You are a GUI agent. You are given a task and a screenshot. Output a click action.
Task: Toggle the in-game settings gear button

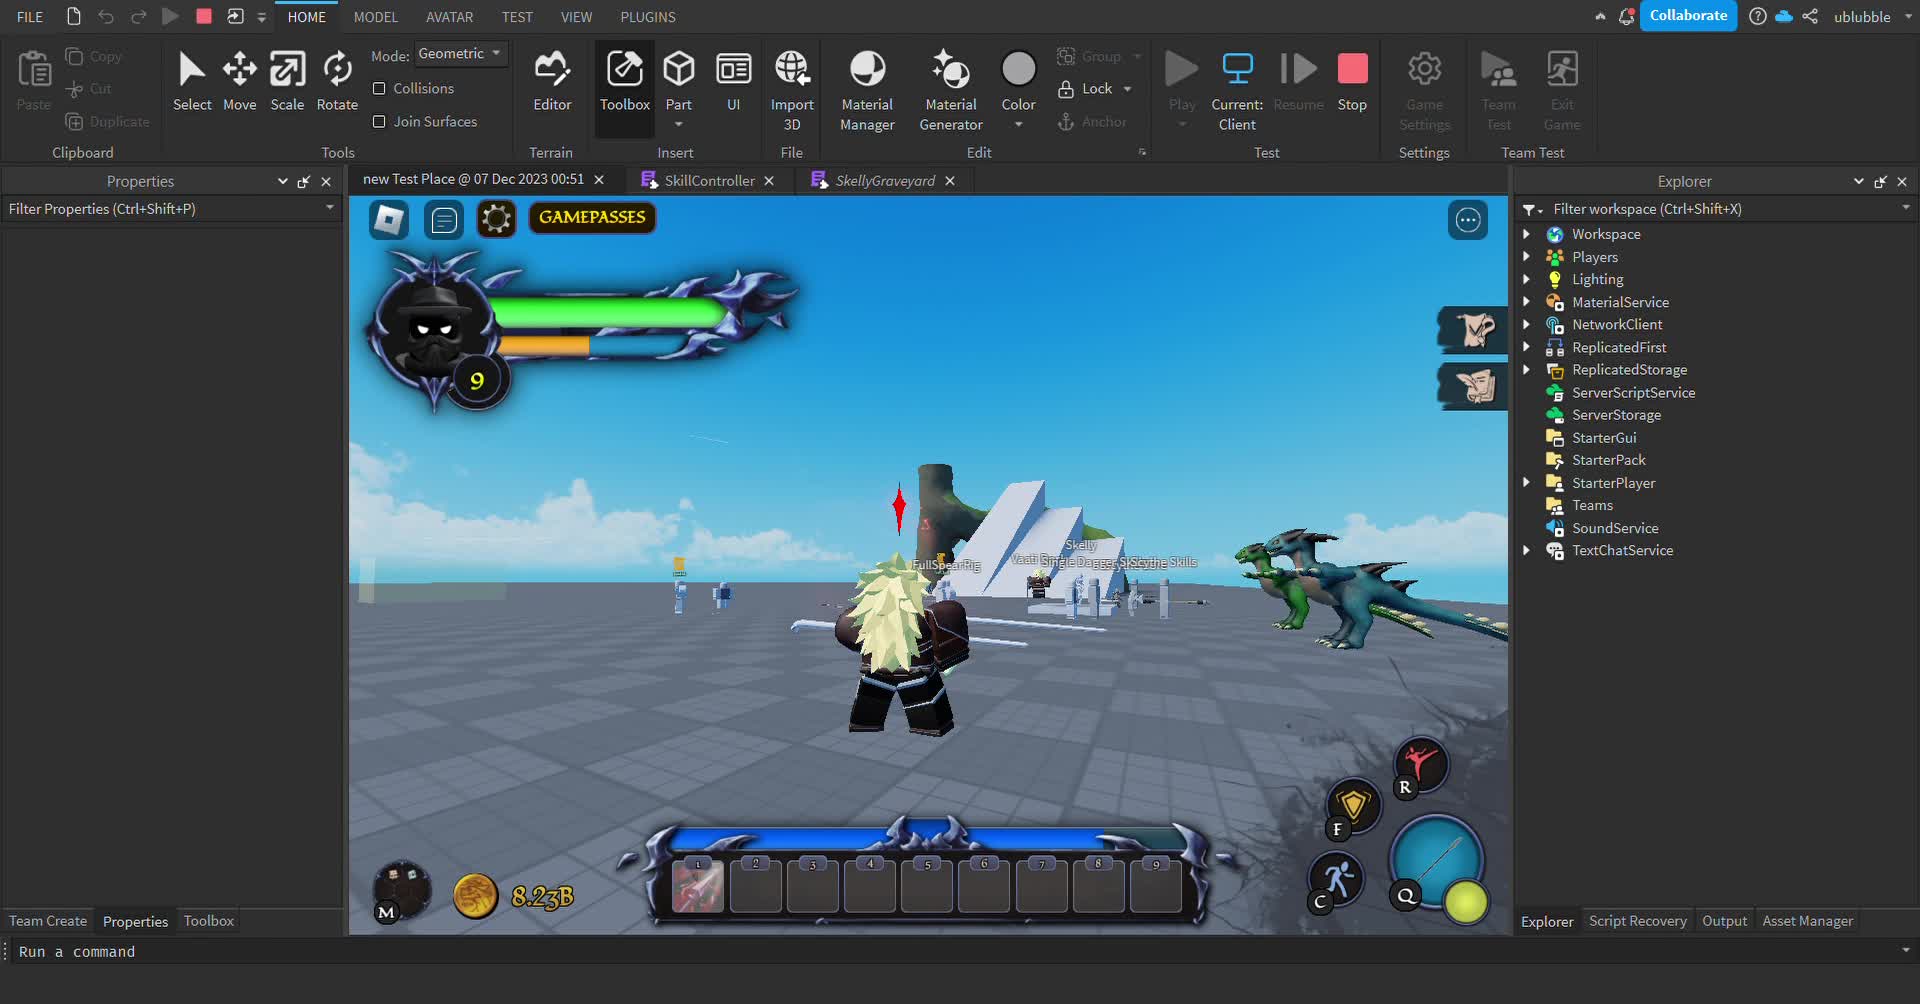[496, 219]
